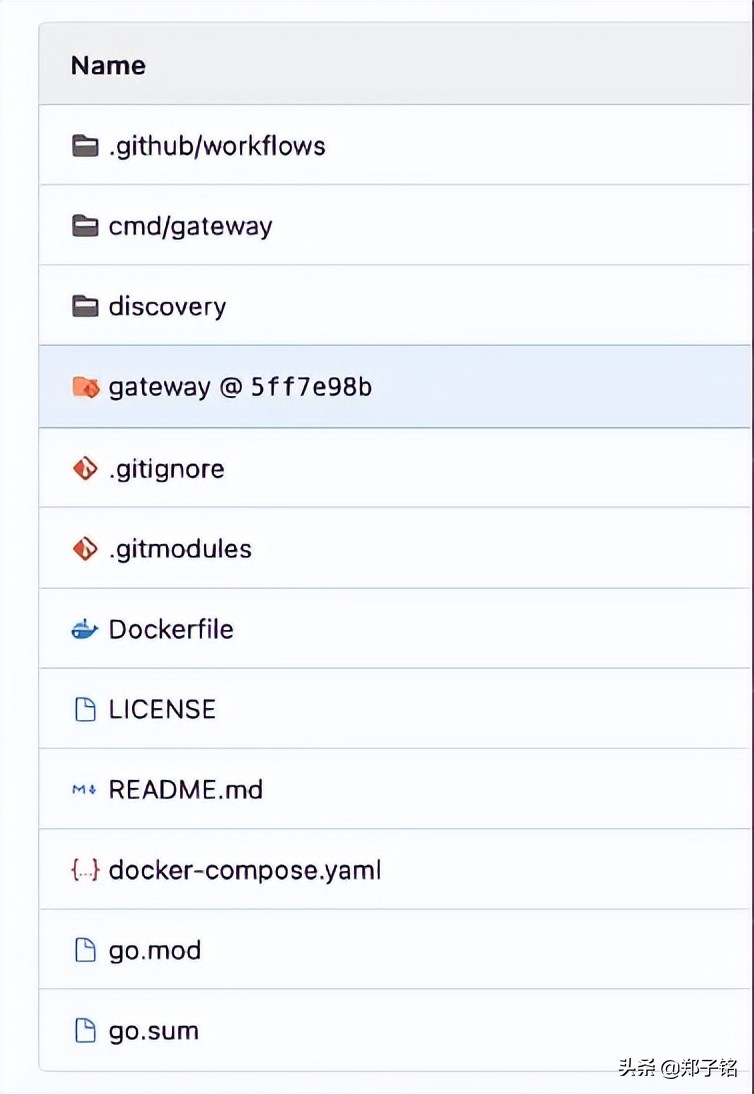Click the markdown icon beside README.md
The image size is (754, 1094).
coord(84,790)
